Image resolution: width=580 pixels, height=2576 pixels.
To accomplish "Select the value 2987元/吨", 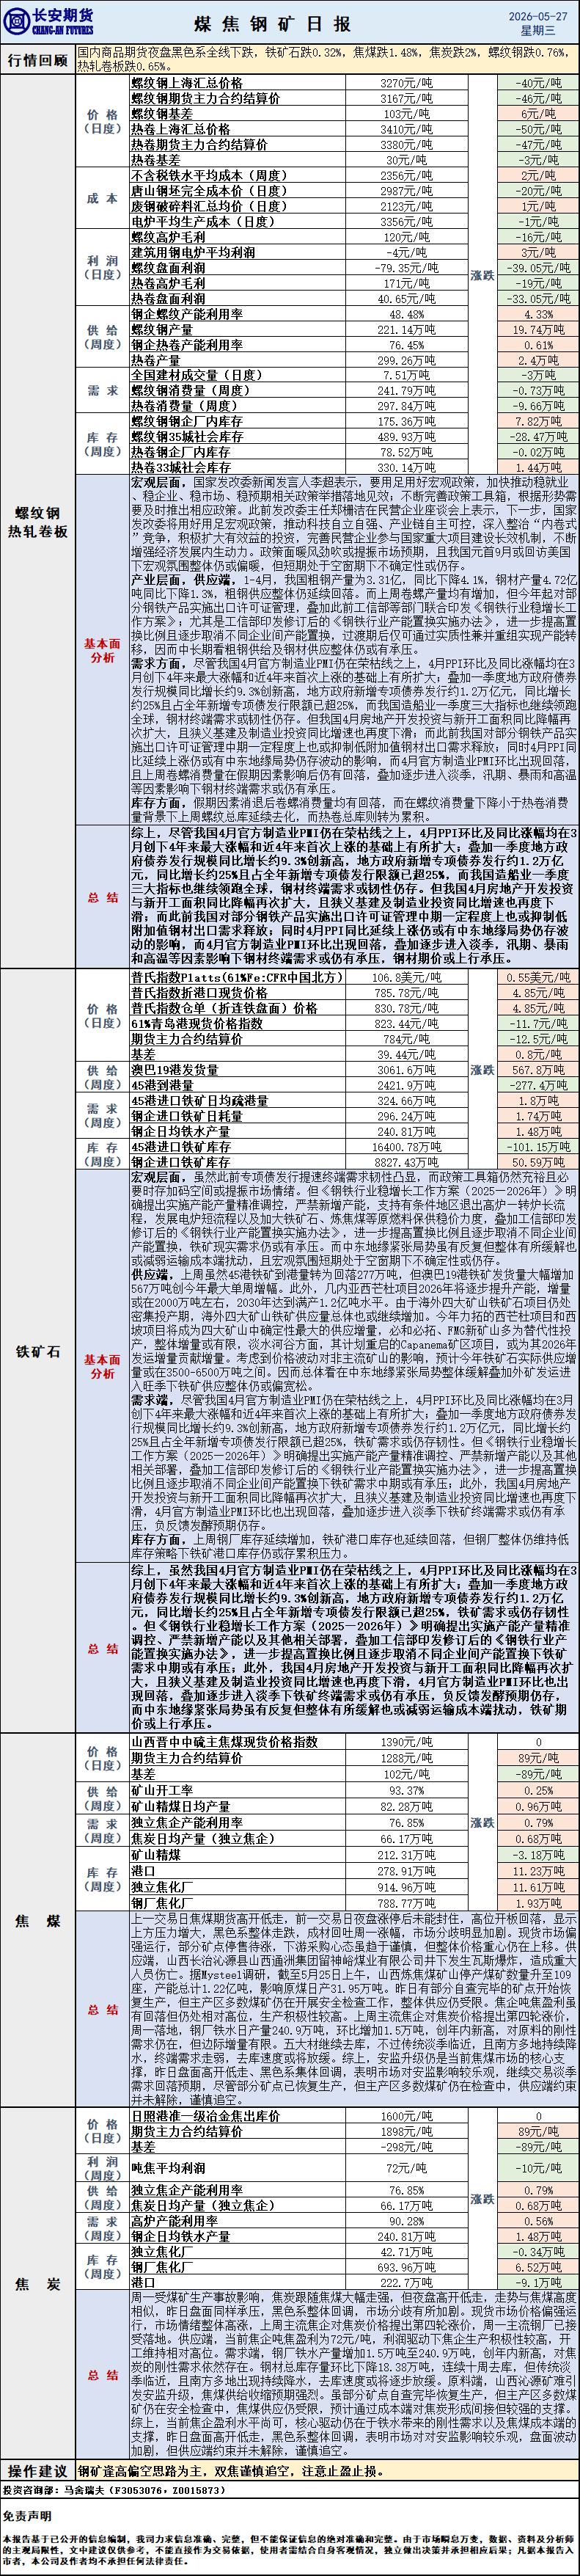I will [407, 191].
